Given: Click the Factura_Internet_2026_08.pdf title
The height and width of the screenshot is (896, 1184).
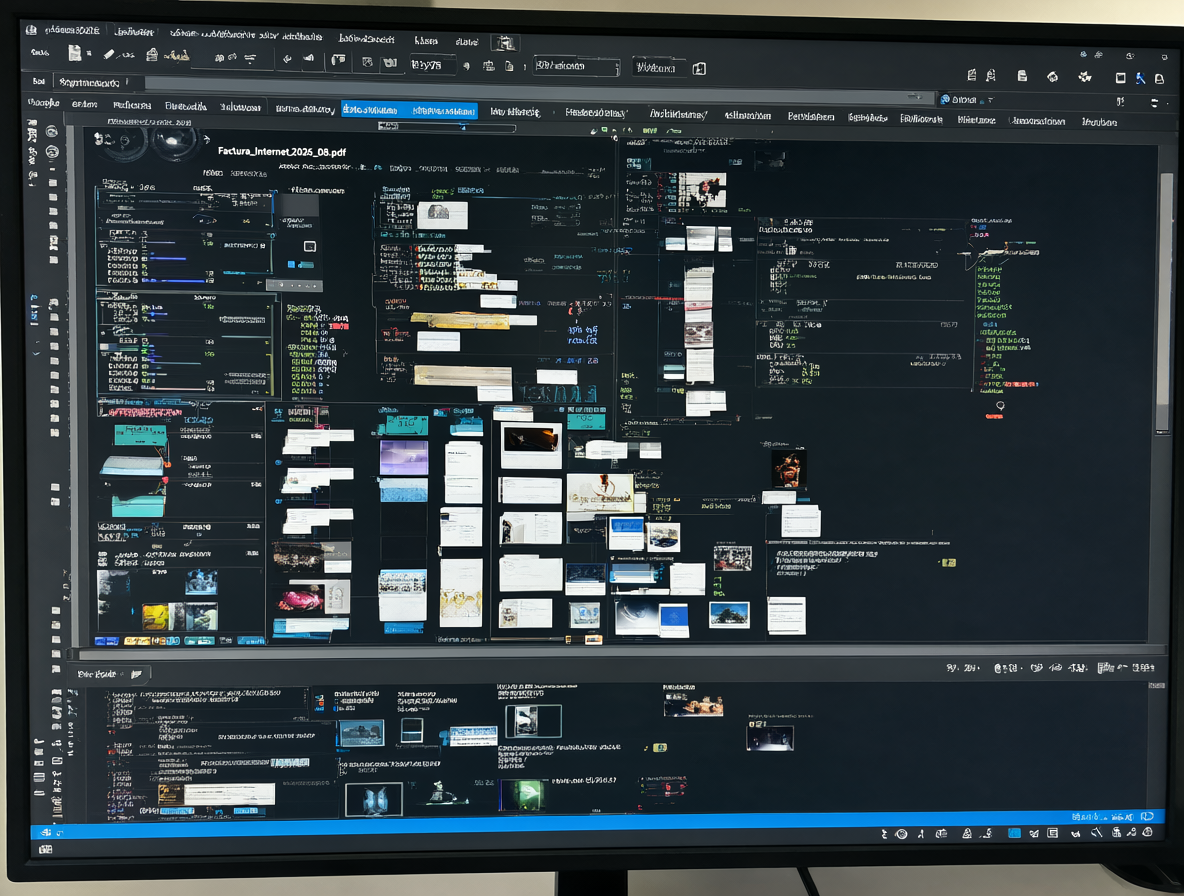Looking at the screenshot, I should click(282, 152).
